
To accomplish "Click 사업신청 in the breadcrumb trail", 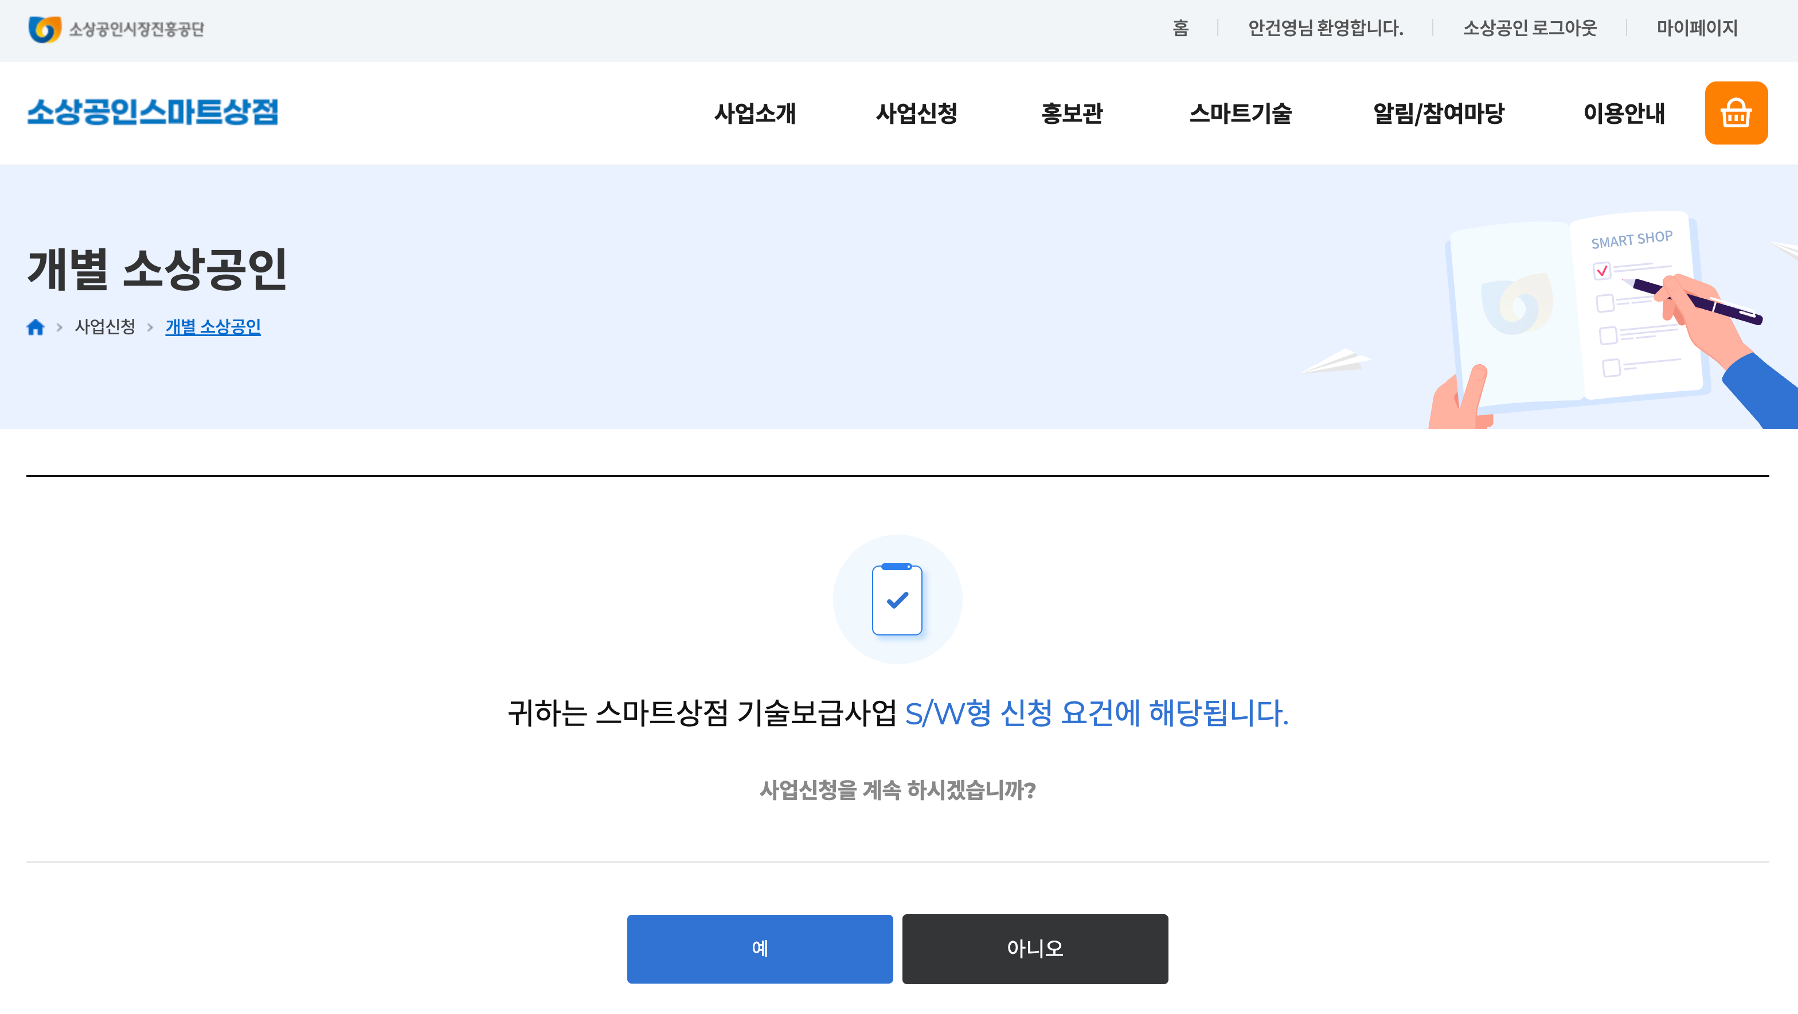I will [105, 327].
